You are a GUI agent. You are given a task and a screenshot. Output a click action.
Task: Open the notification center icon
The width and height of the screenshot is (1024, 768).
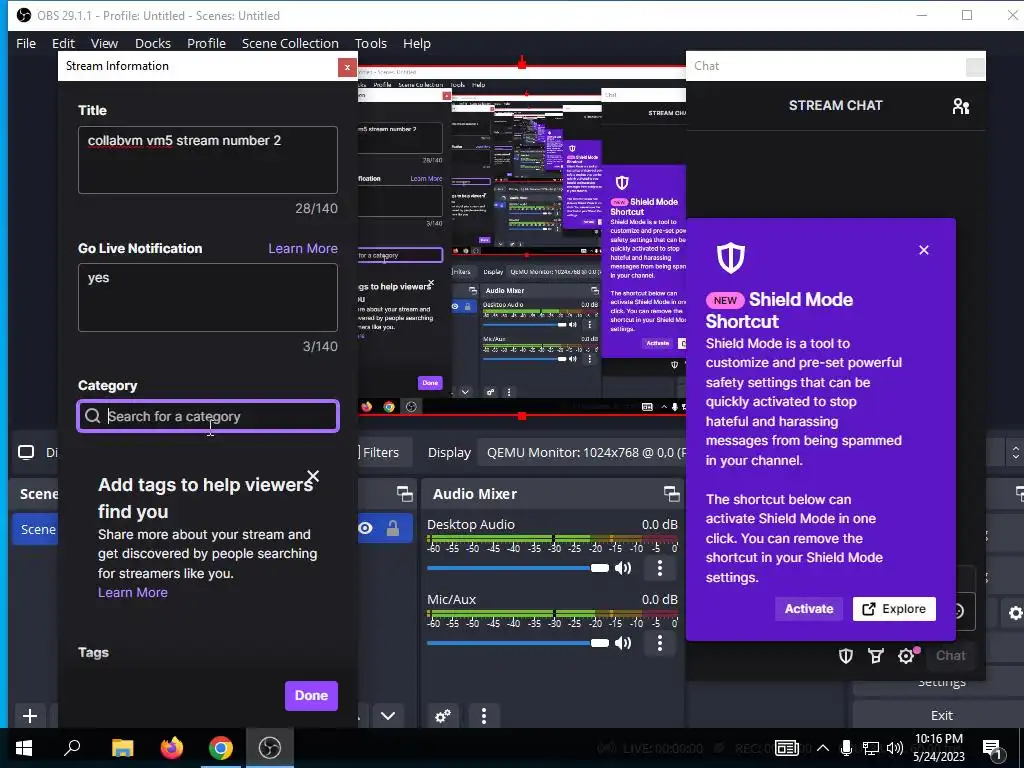[x=993, y=750]
